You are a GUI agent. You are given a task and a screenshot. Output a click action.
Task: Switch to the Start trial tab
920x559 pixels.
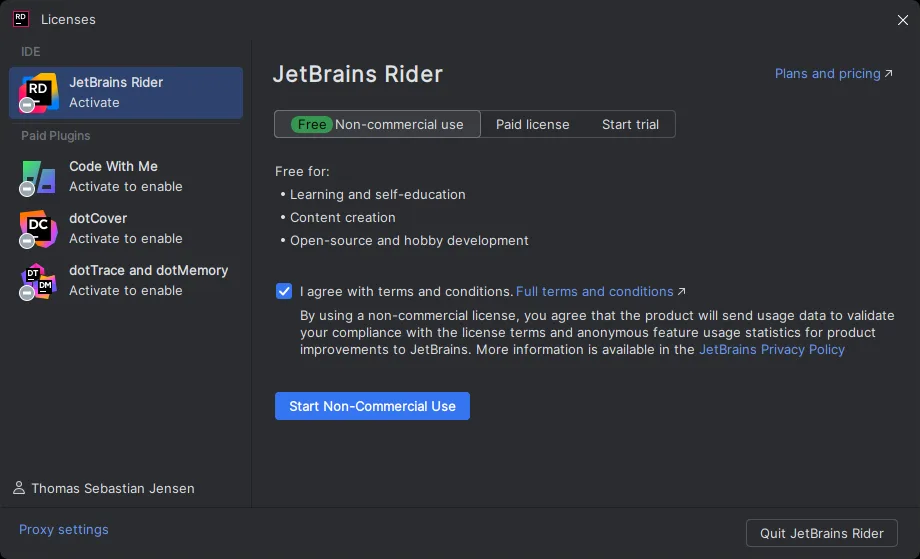630,125
